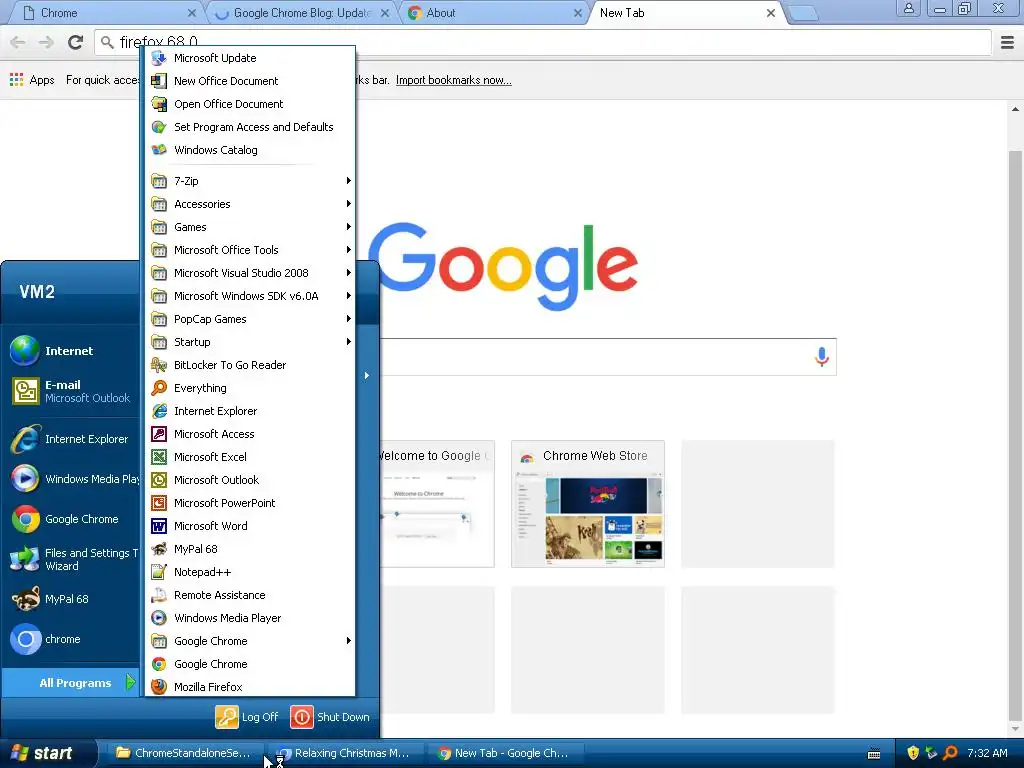Switch to Relaxing Christmas M... taskbar window

click(x=344, y=754)
